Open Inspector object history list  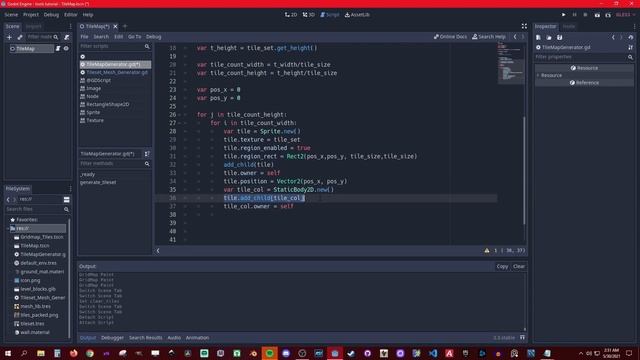631,38
